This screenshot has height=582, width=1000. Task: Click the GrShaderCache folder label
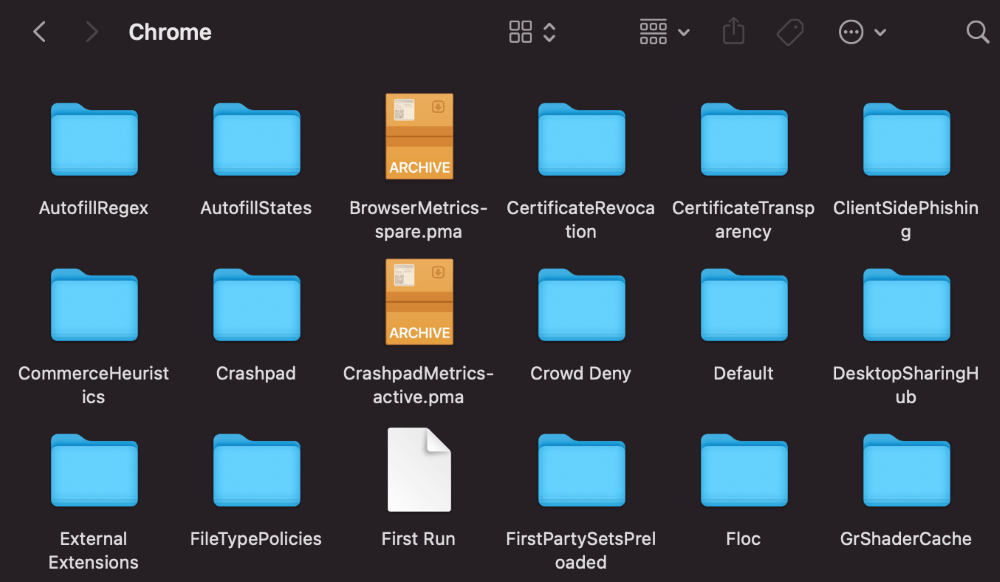906,539
